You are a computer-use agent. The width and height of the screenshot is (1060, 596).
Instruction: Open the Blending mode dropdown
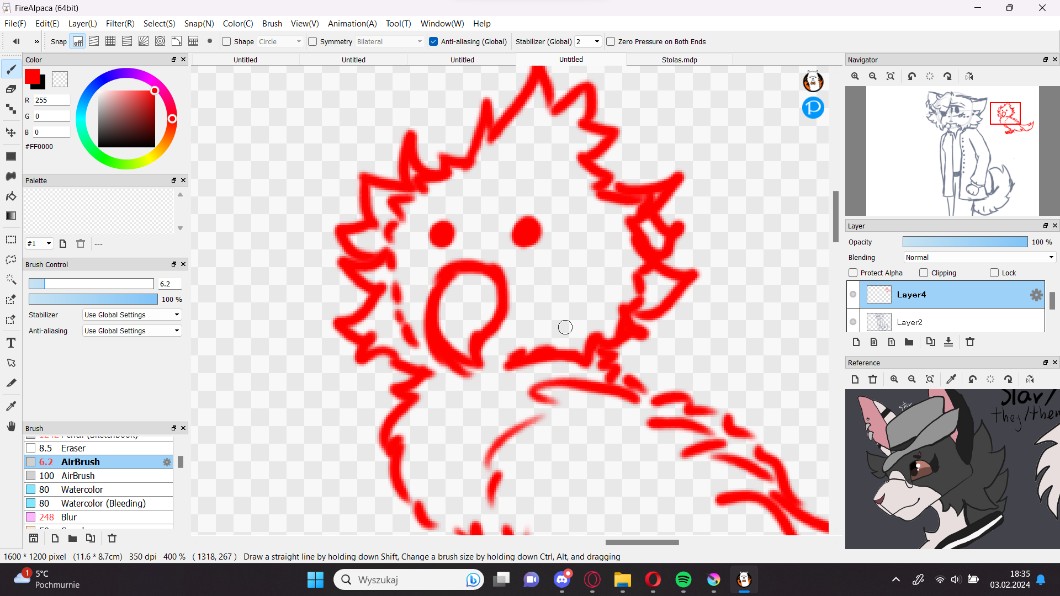[x=978, y=257]
